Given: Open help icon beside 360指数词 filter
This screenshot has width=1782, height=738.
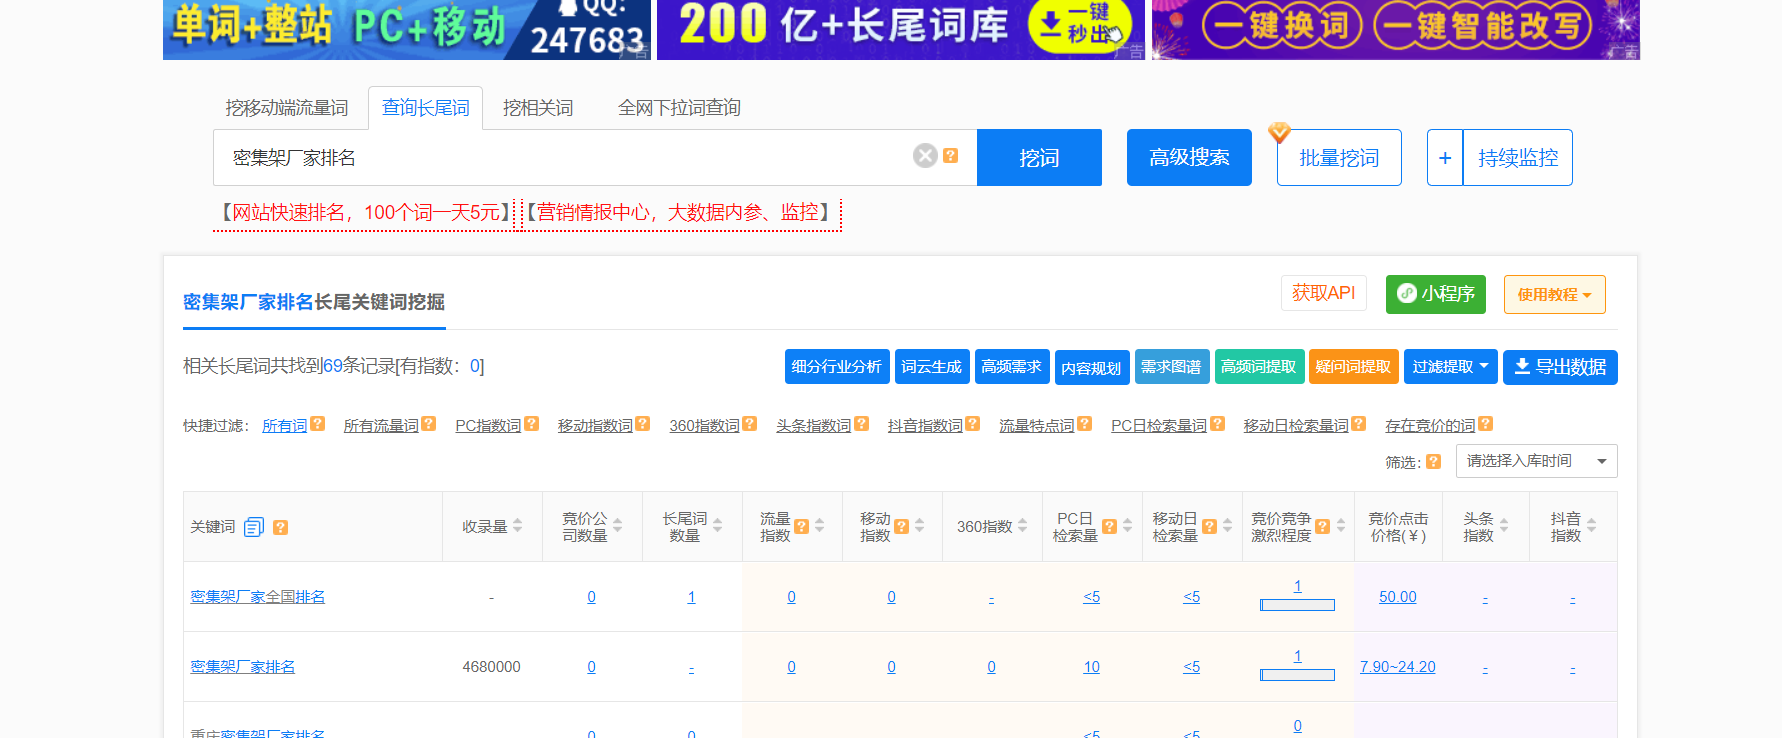Looking at the screenshot, I should [x=749, y=424].
